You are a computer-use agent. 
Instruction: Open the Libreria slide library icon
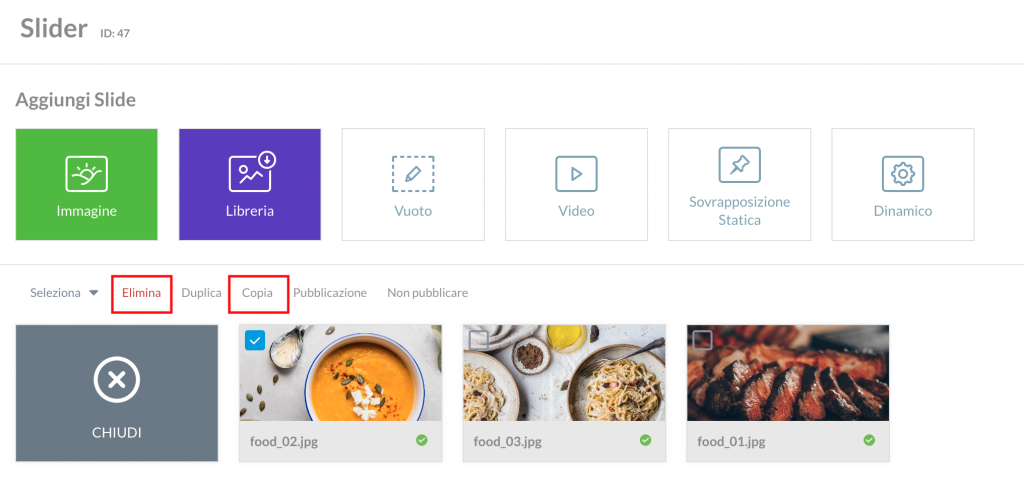(x=253, y=171)
